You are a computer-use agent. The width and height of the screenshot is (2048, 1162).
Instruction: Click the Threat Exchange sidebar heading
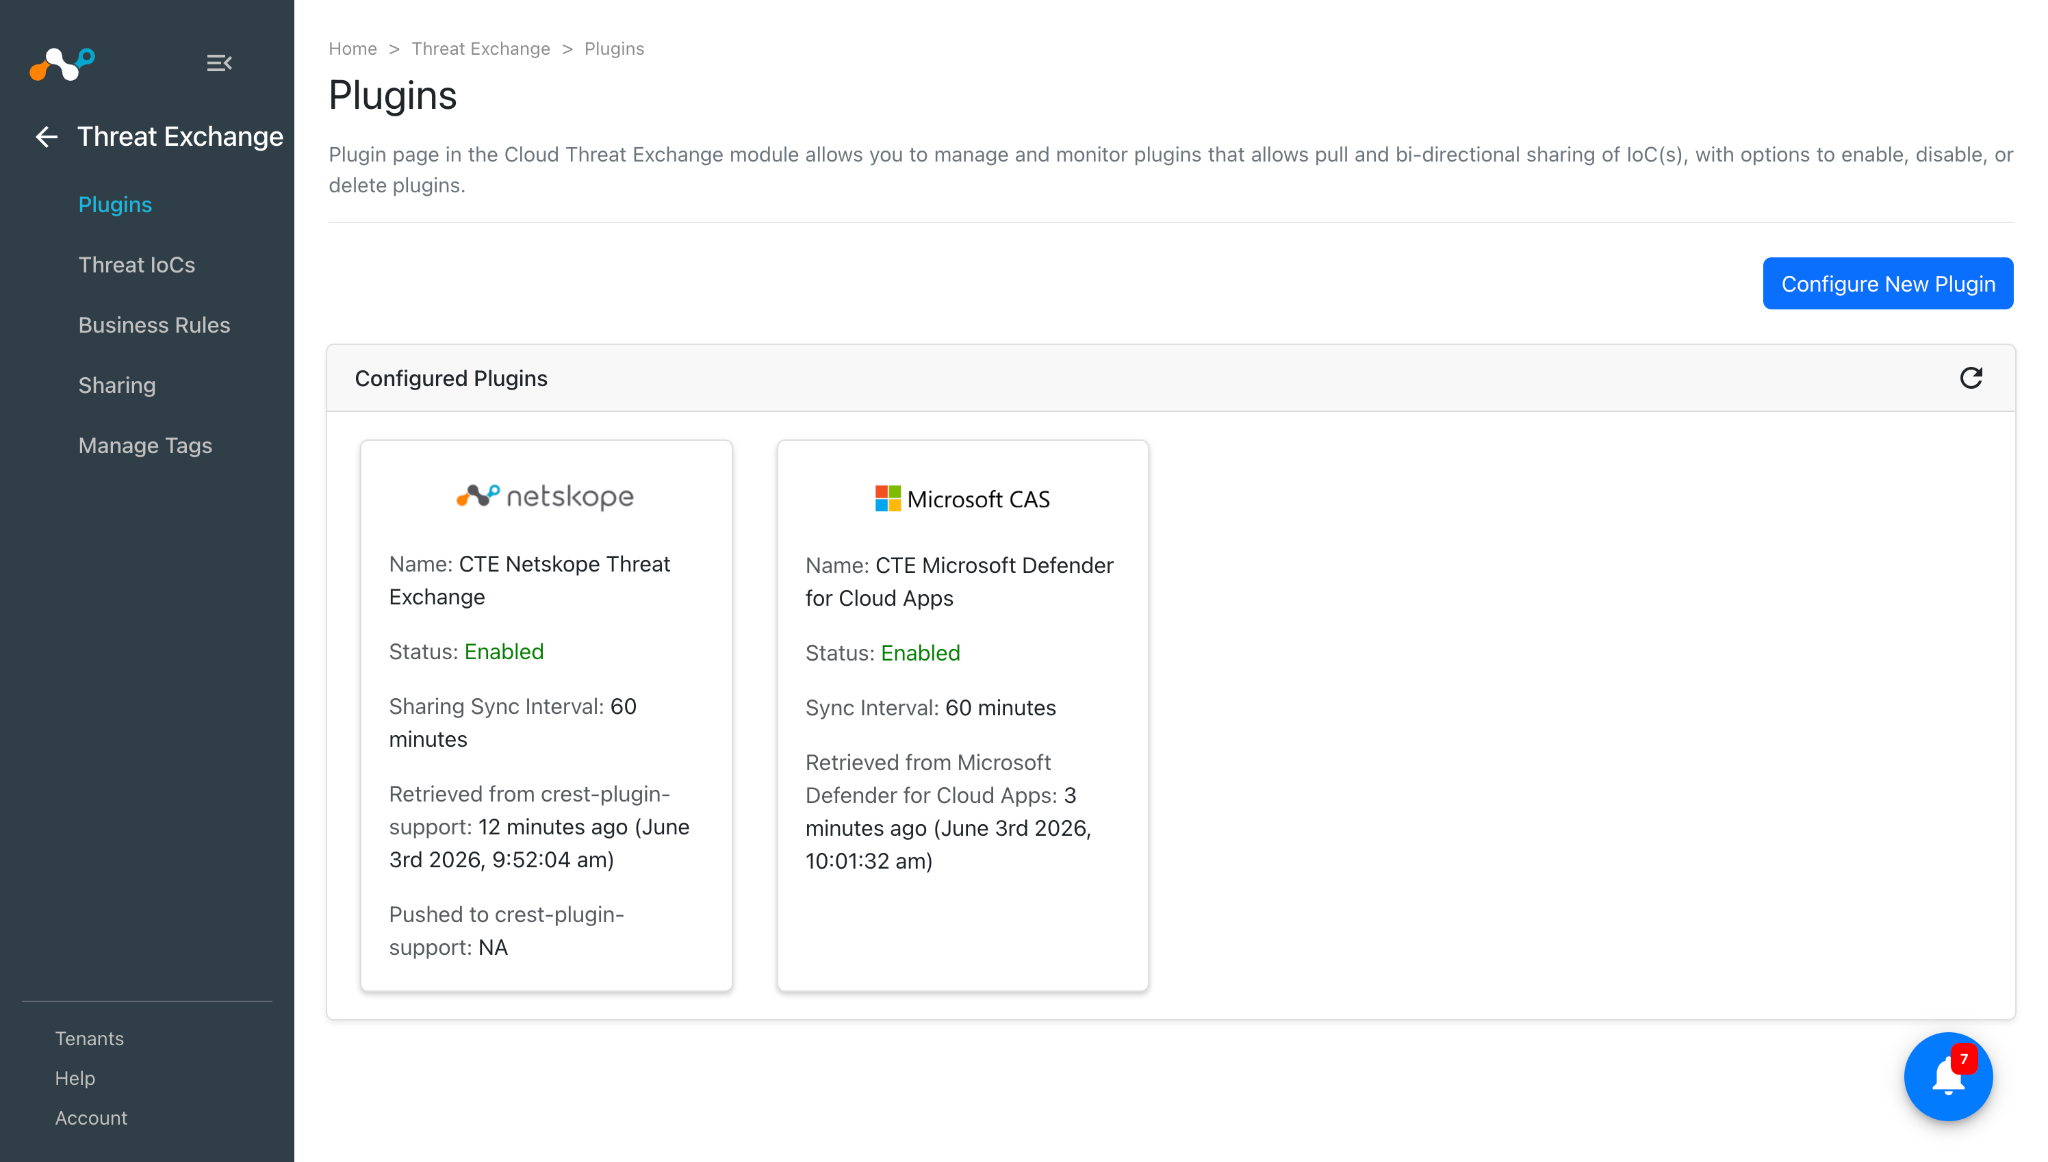point(181,137)
